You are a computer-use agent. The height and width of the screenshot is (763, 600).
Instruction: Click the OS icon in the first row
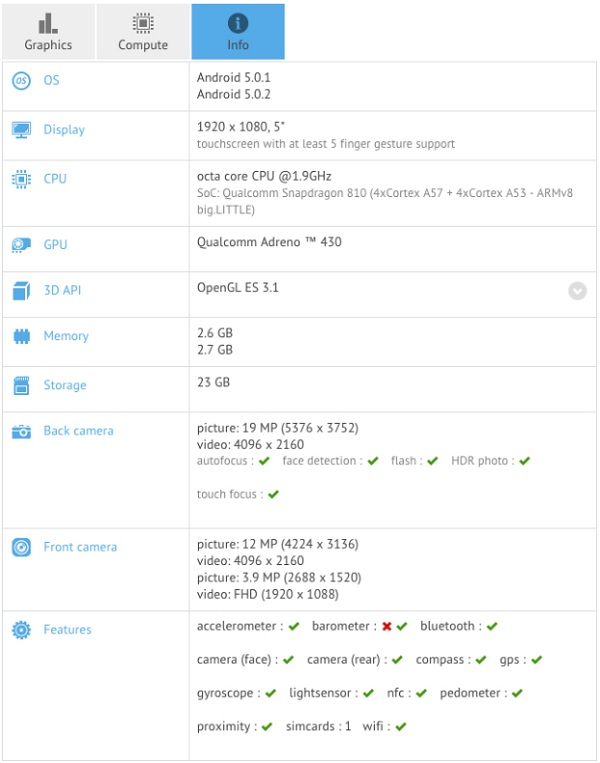[21, 80]
